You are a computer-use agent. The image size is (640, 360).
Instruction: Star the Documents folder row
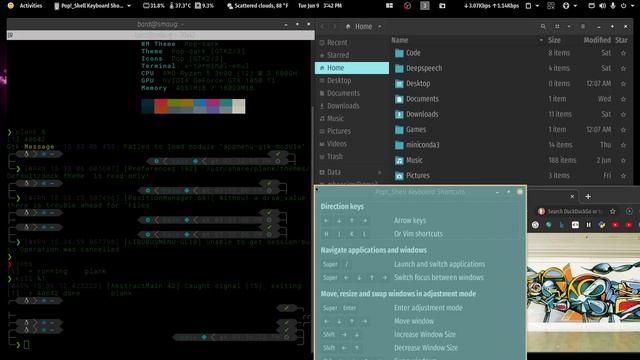(x=623, y=99)
